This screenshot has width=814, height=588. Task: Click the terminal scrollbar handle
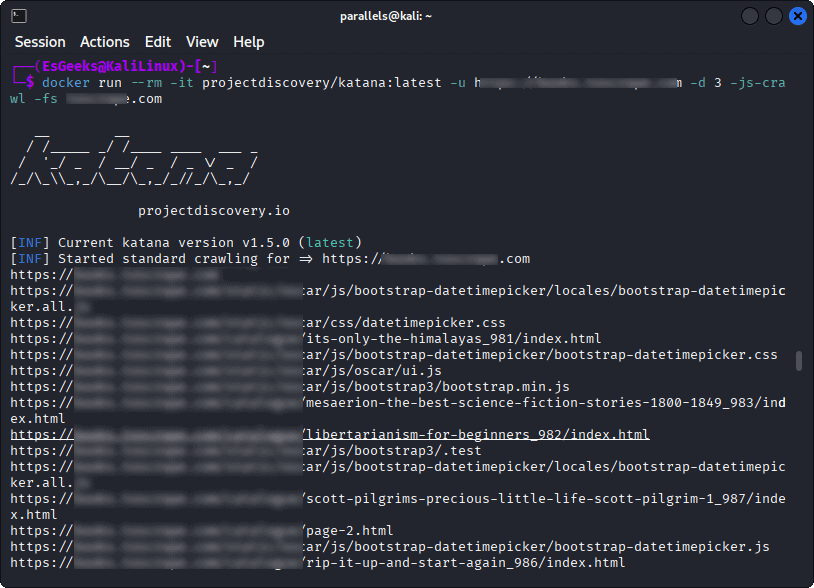(x=798, y=361)
